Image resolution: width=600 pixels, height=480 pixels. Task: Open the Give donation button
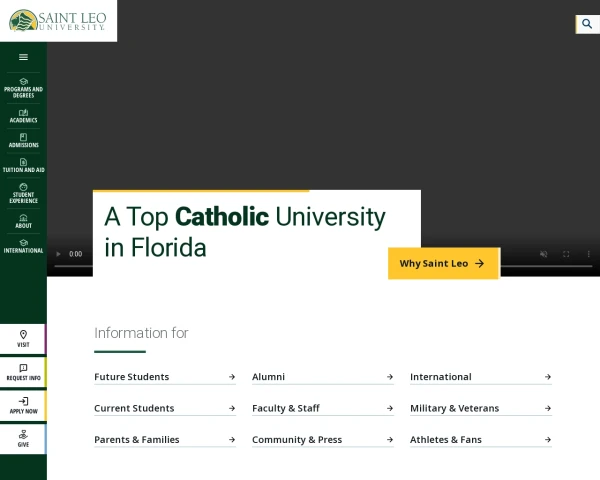tap(23, 439)
